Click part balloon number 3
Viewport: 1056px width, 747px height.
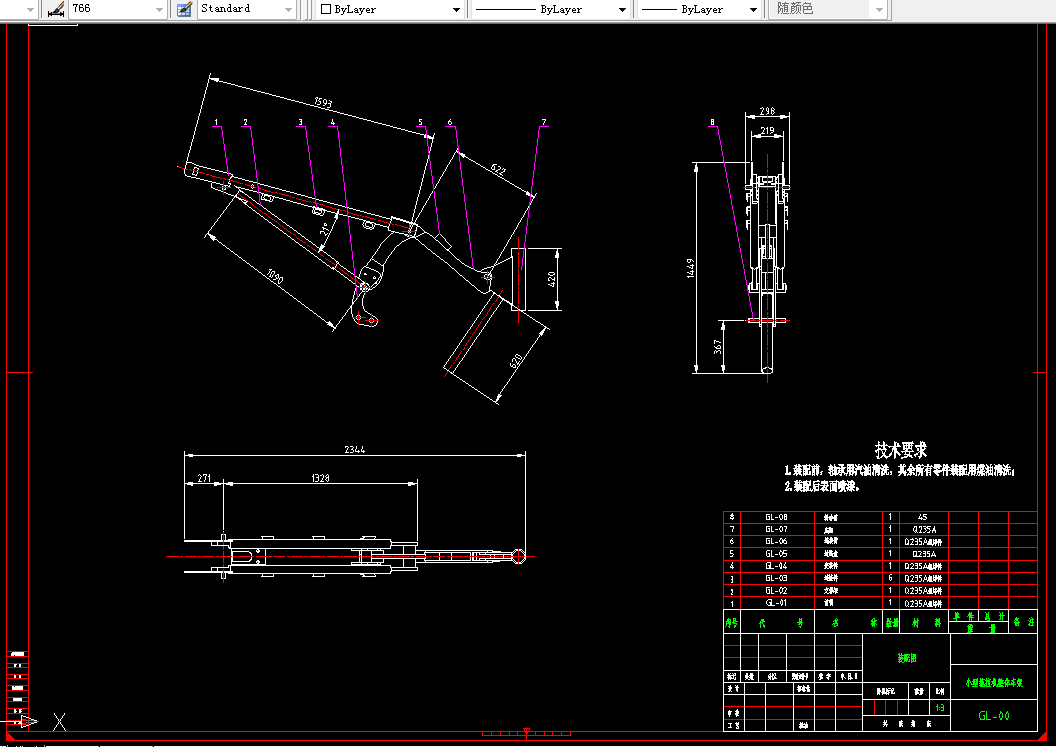click(x=300, y=123)
